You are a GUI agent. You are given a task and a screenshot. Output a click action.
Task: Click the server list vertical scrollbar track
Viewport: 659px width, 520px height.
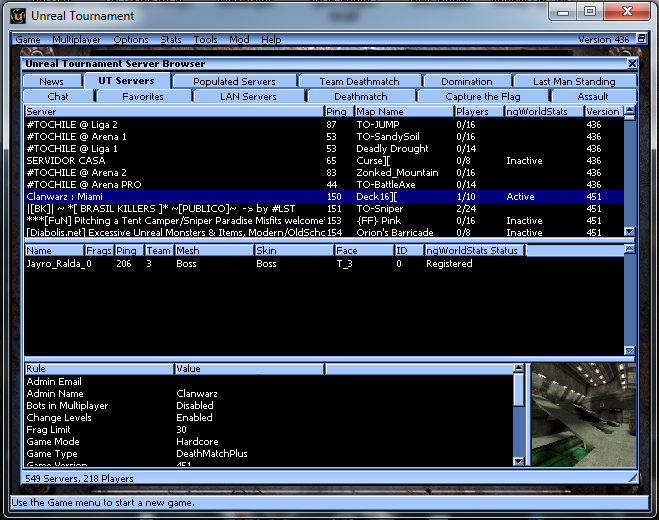(629, 173)
